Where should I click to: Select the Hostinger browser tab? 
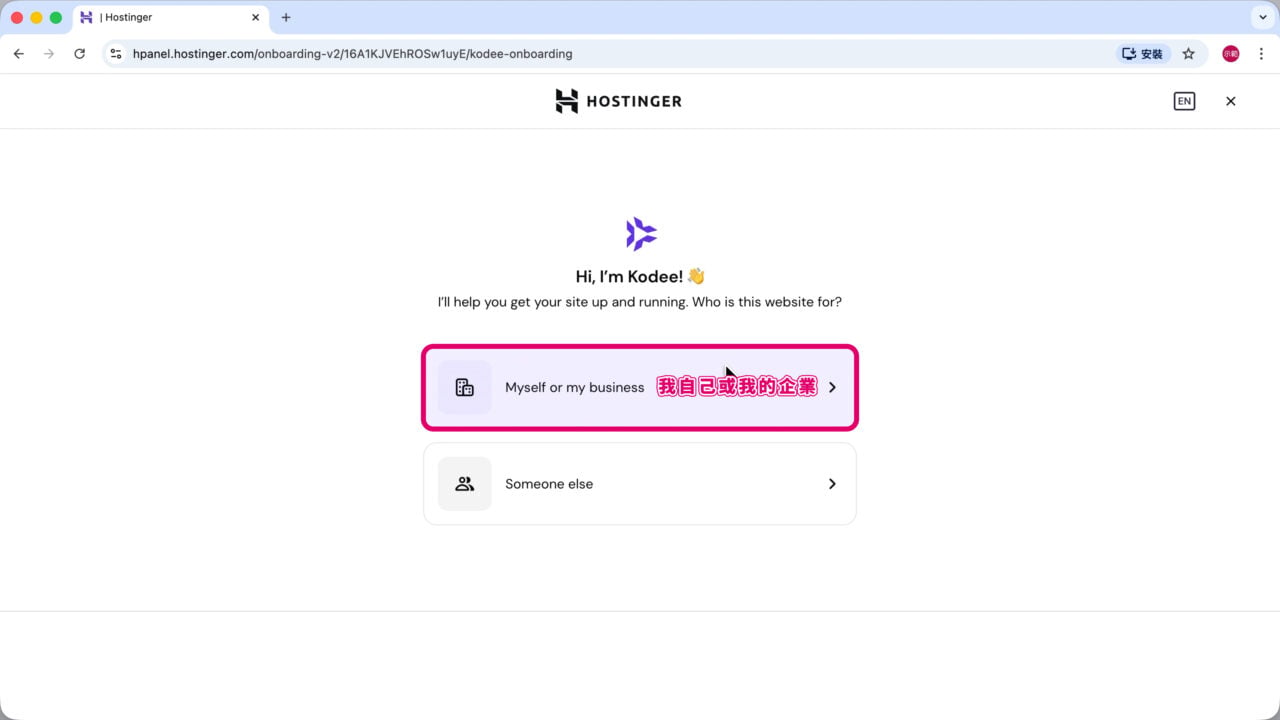pyautogui.click(x=170, y=18)
